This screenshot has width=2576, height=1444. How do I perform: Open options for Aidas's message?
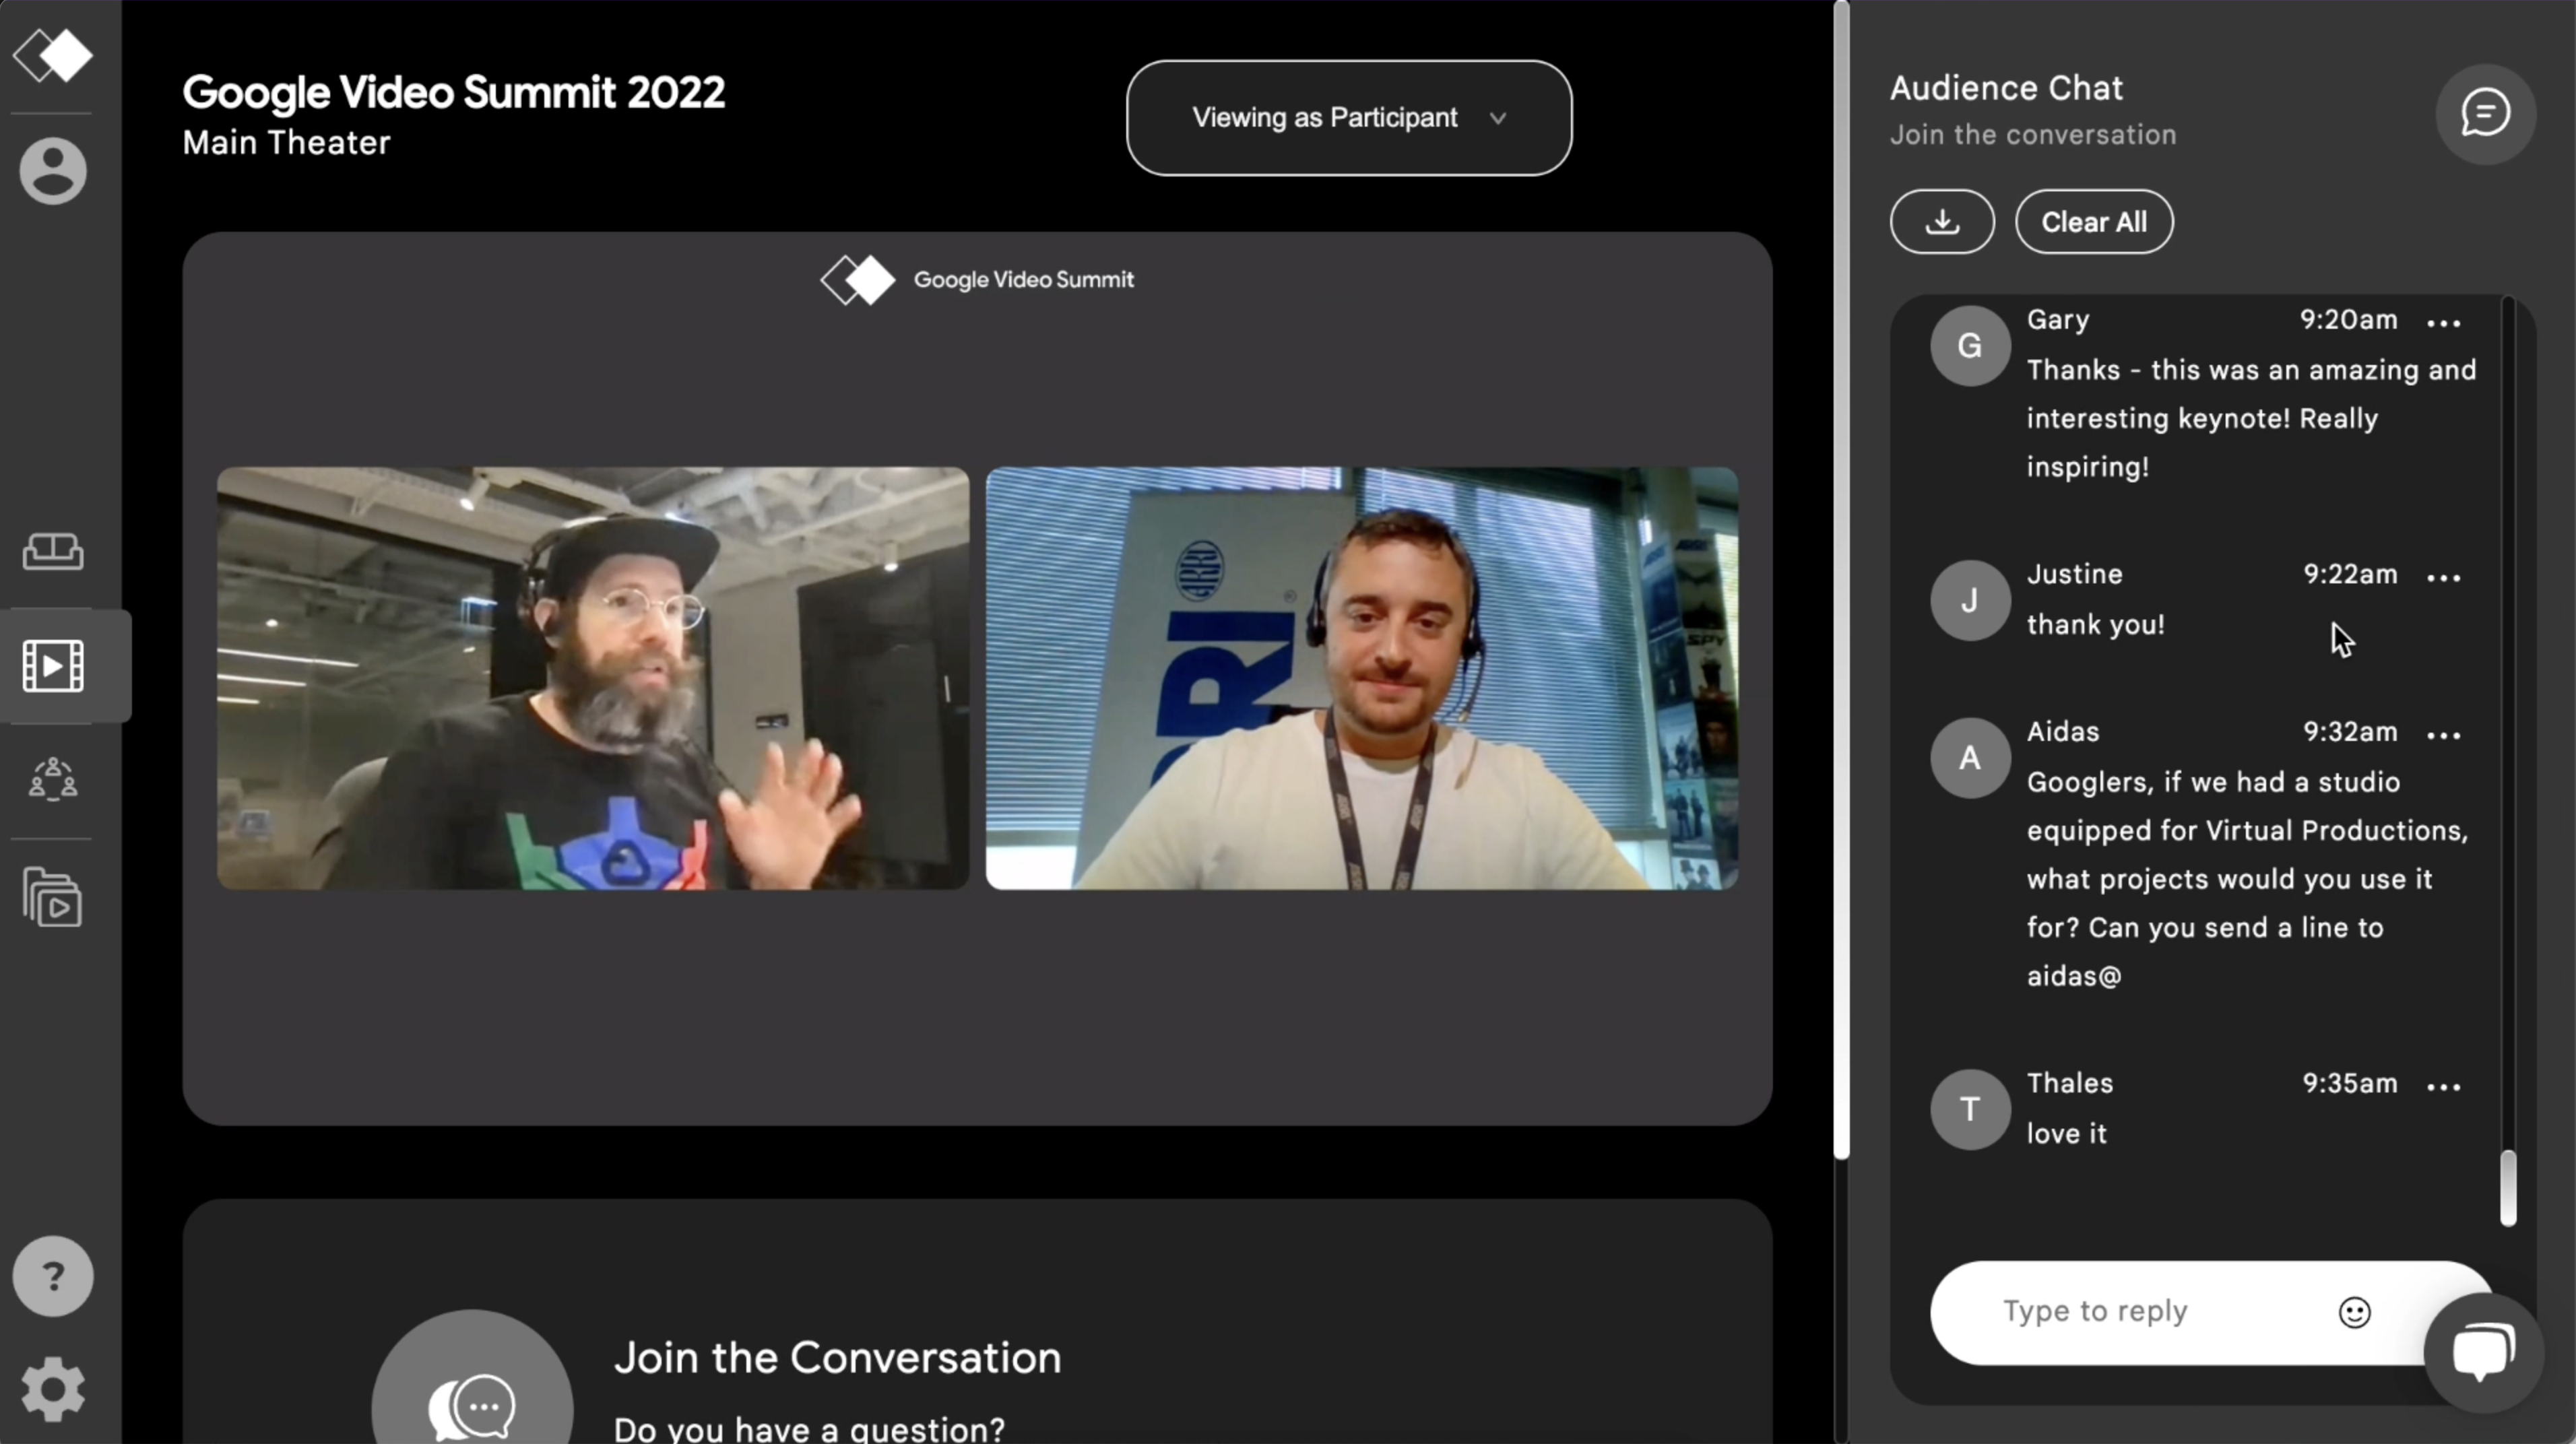point(2443,735)
